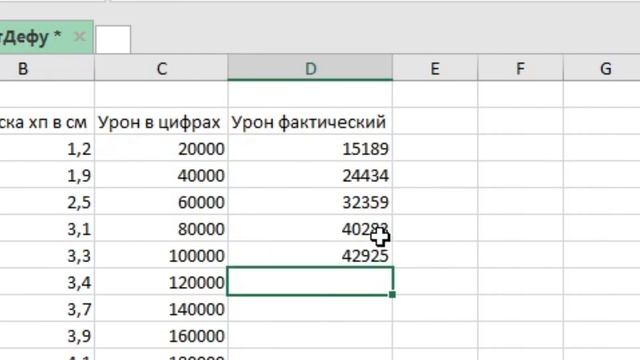Select cell with value 42925
The height and width of the screenshot is (360, 640).
point(310,255)
